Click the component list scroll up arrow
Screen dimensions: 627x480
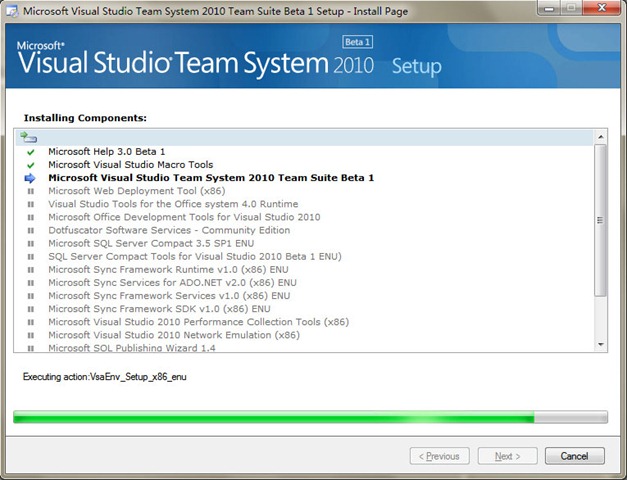601,137
